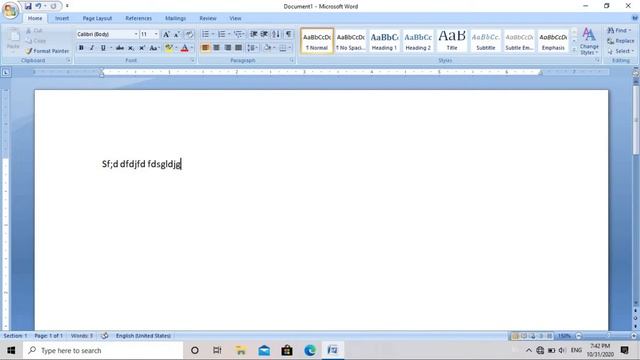This screenshot has height=360, width=640.
Task: Apply Subscript formatting
Action: click(131, 48)
